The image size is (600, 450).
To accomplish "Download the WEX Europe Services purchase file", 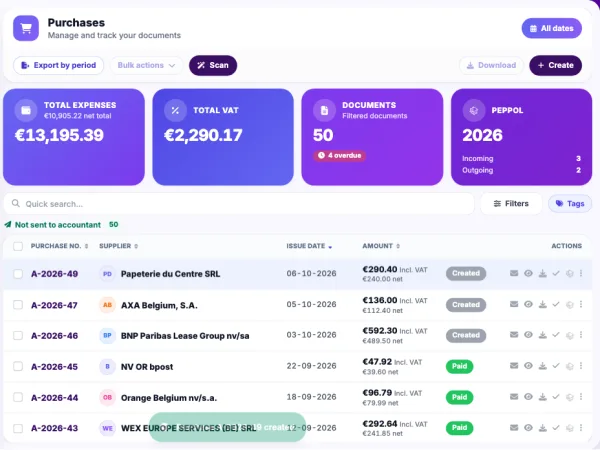I will pyautogui.click(x=543, y=427).
